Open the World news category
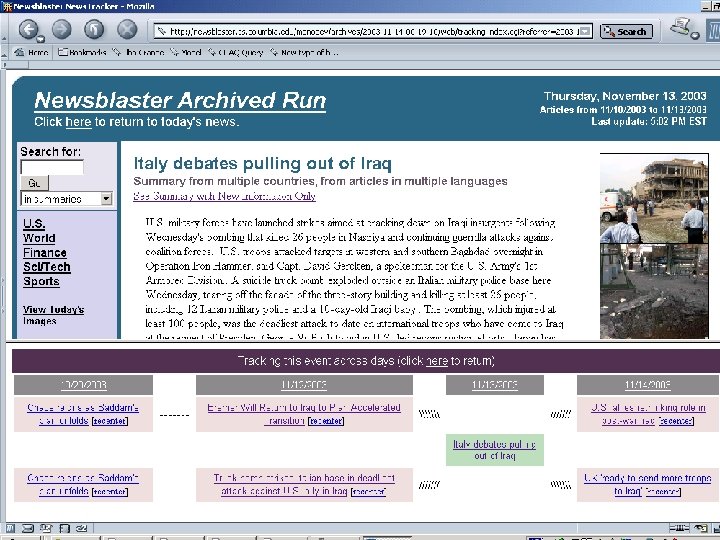Viewport: 720px width, 540px height. 39,238
